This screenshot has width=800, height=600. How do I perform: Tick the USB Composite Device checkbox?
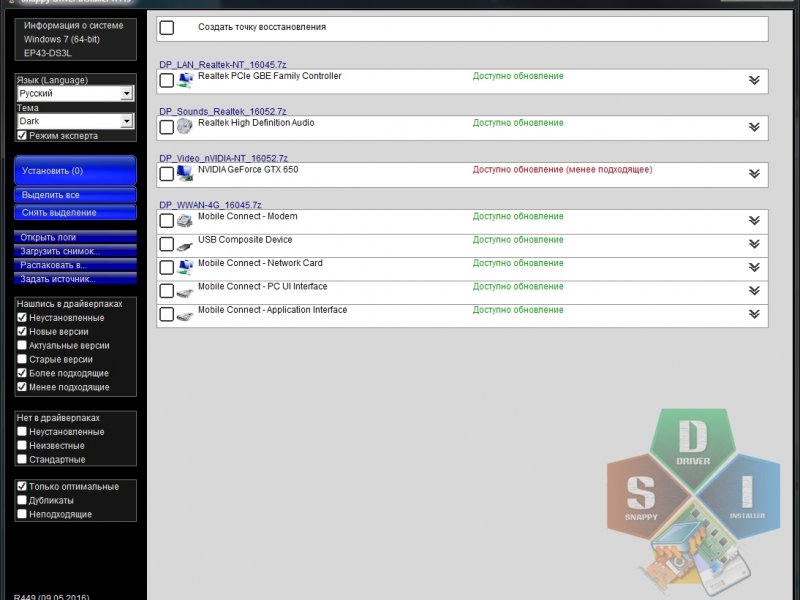click(167, 244)
